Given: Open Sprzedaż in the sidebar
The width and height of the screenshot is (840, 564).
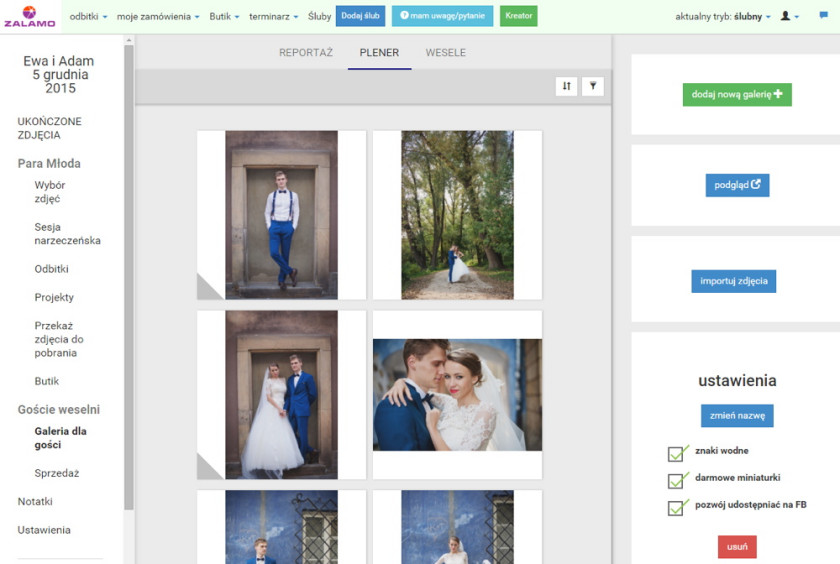Looking at the screenshot, I should (x=57, y=473).
